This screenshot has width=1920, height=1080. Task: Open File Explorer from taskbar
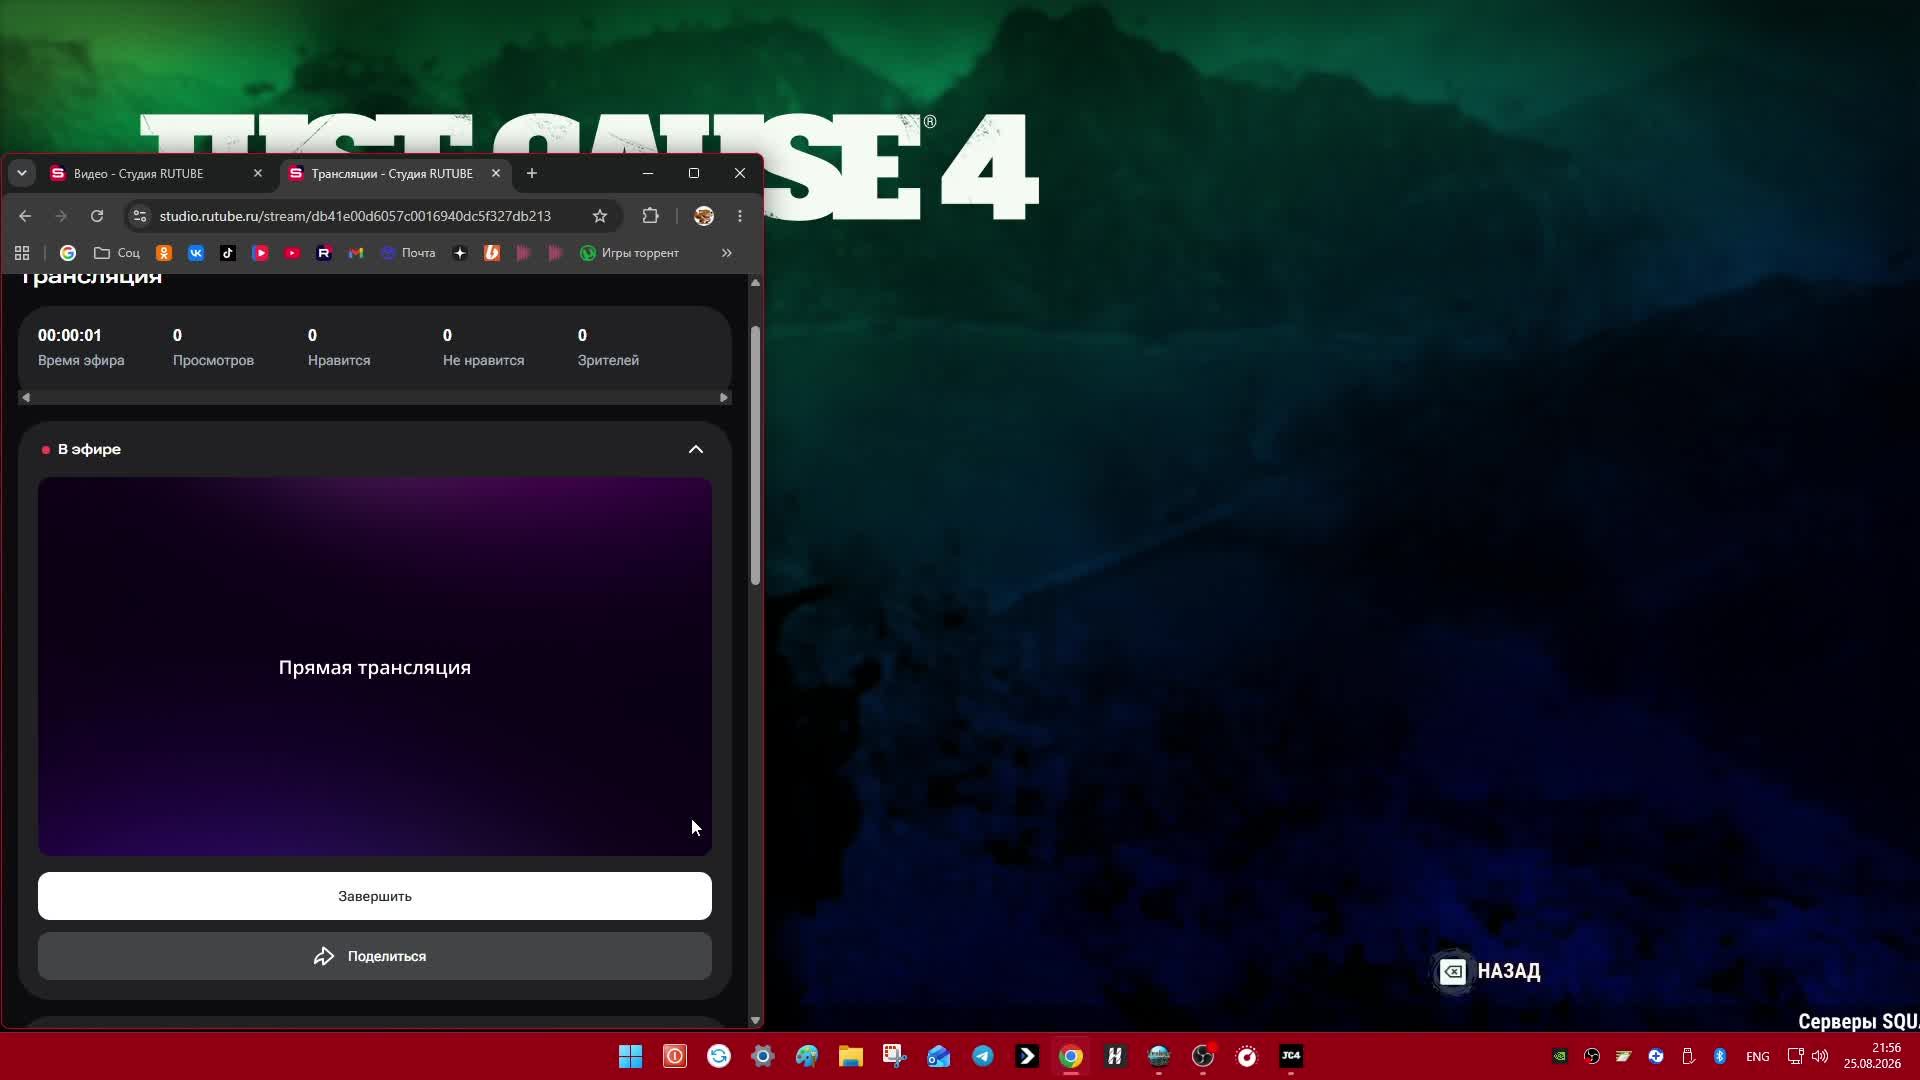click(x=851, y=1056)
